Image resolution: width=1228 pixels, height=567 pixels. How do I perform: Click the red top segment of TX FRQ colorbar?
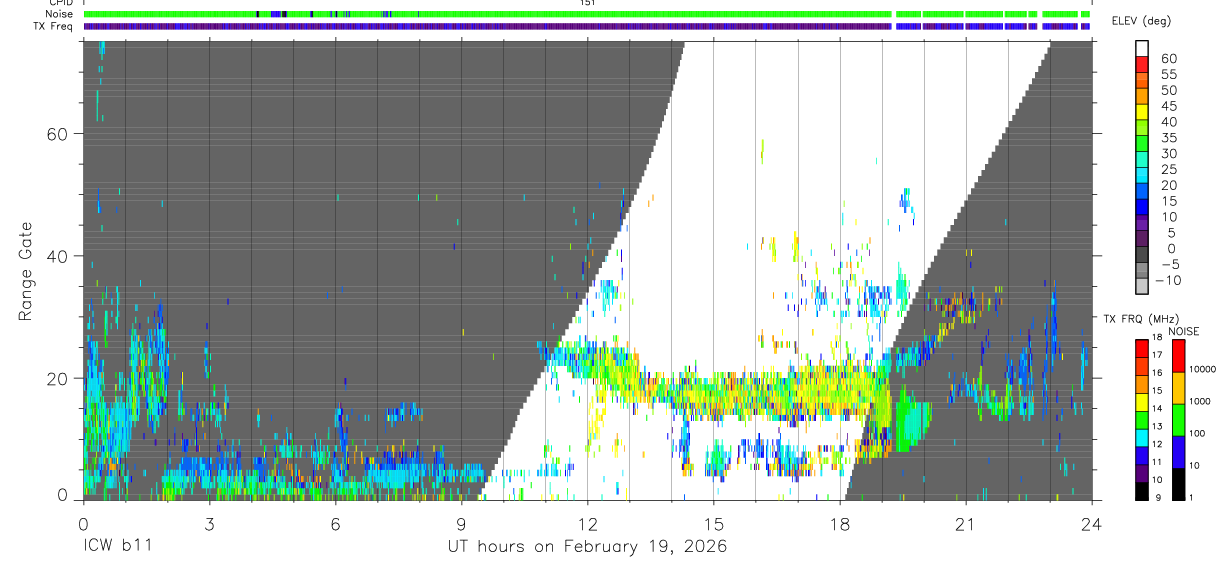point(1141,349)
